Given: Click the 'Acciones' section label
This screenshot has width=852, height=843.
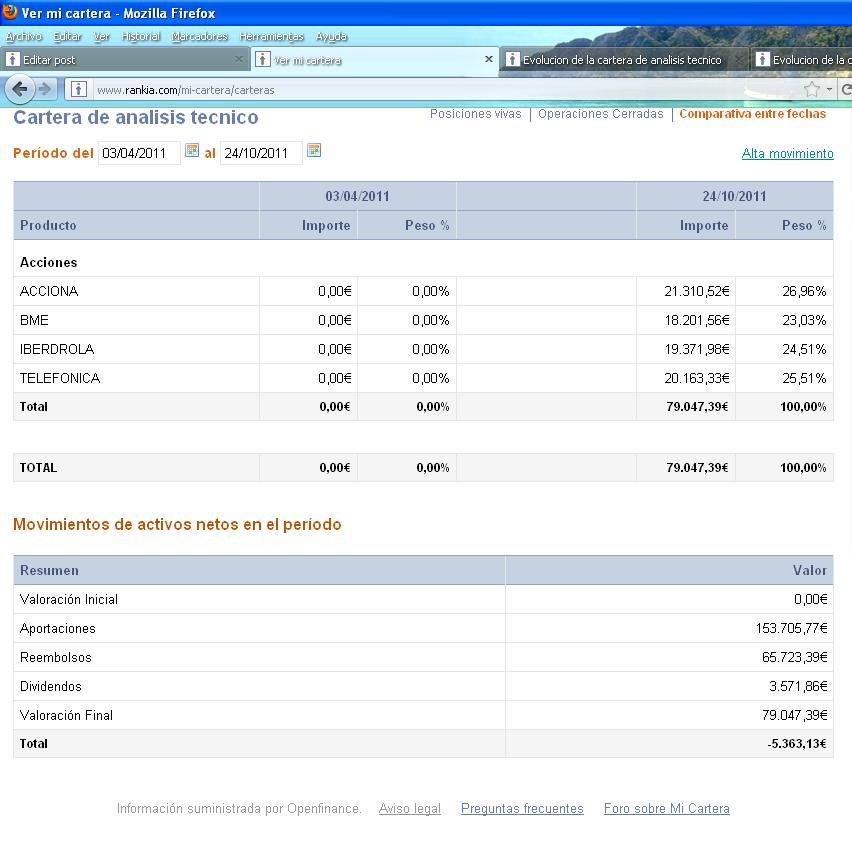Looking at the screenshot, I should 48,262.
